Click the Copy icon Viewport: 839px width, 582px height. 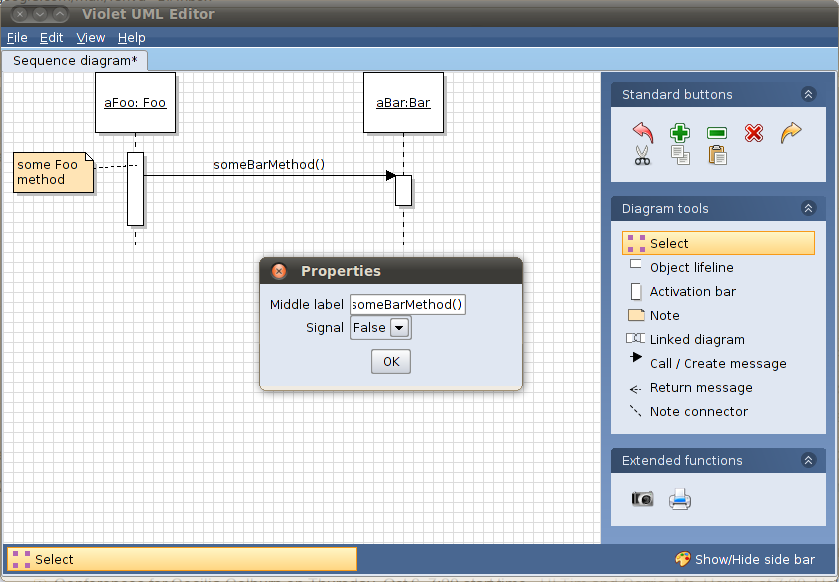680,155
